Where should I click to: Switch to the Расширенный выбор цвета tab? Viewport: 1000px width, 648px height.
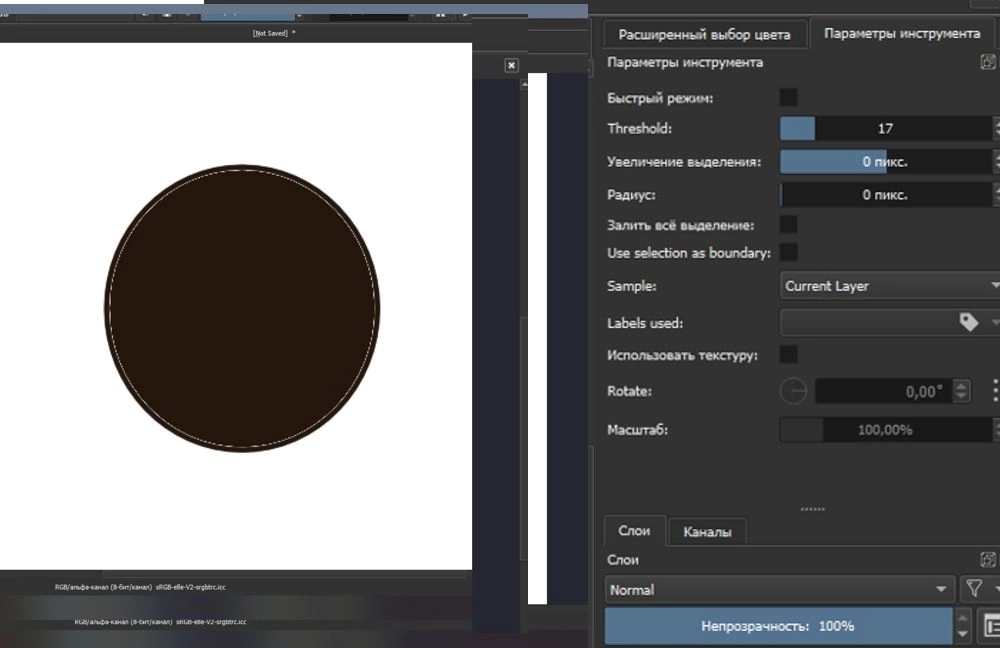(704, 34)
